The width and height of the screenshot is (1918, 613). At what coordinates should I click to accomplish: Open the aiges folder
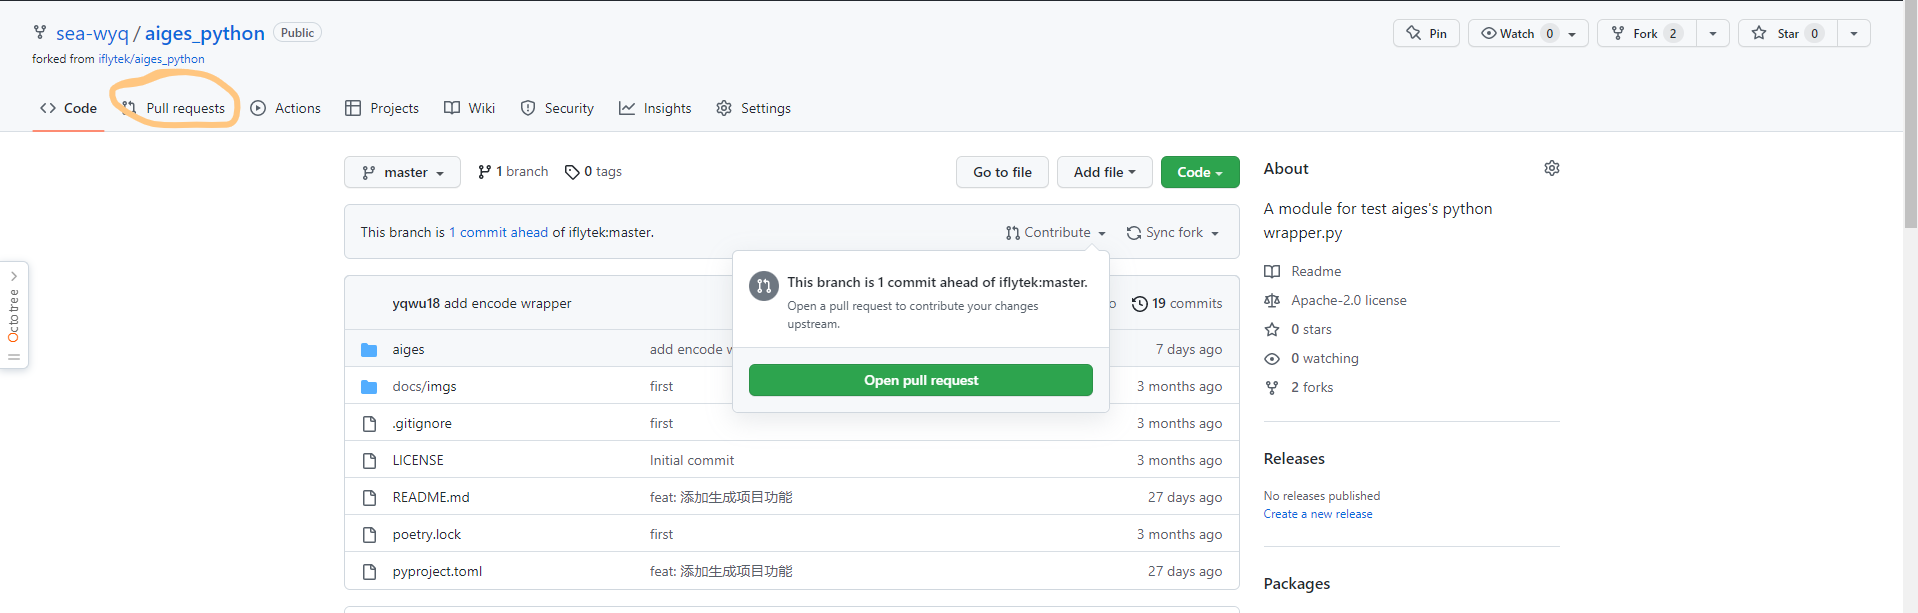coord(408,350)
